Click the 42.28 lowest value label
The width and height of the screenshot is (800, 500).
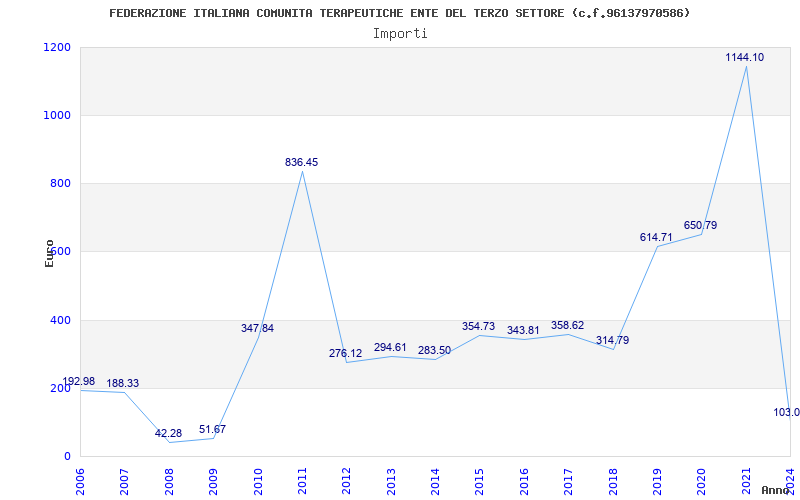coord(168,434)
